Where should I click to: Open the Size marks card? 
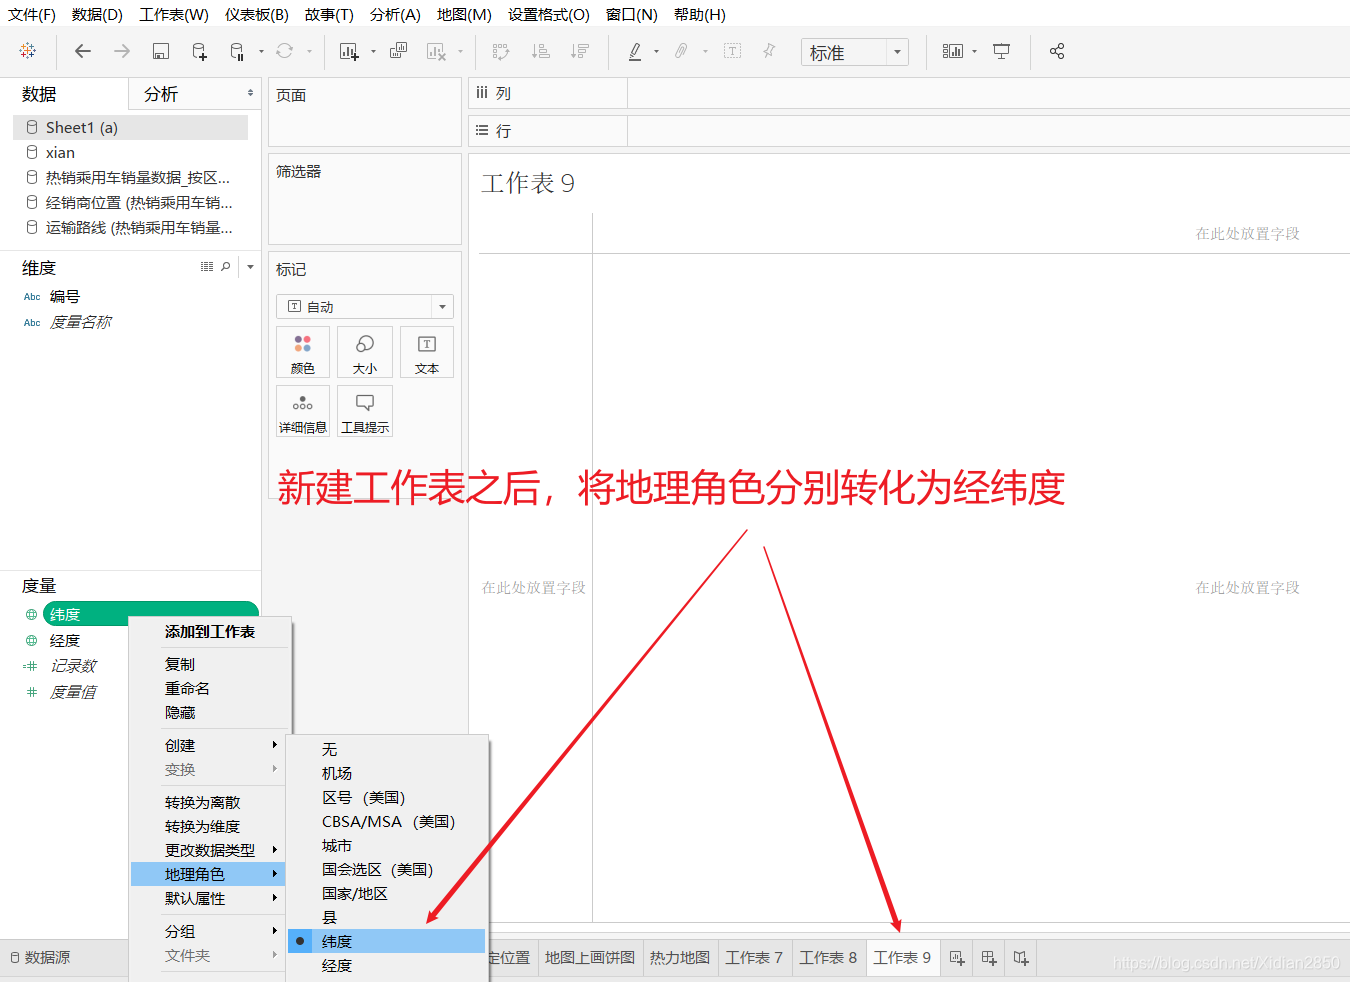click(365, 352)
